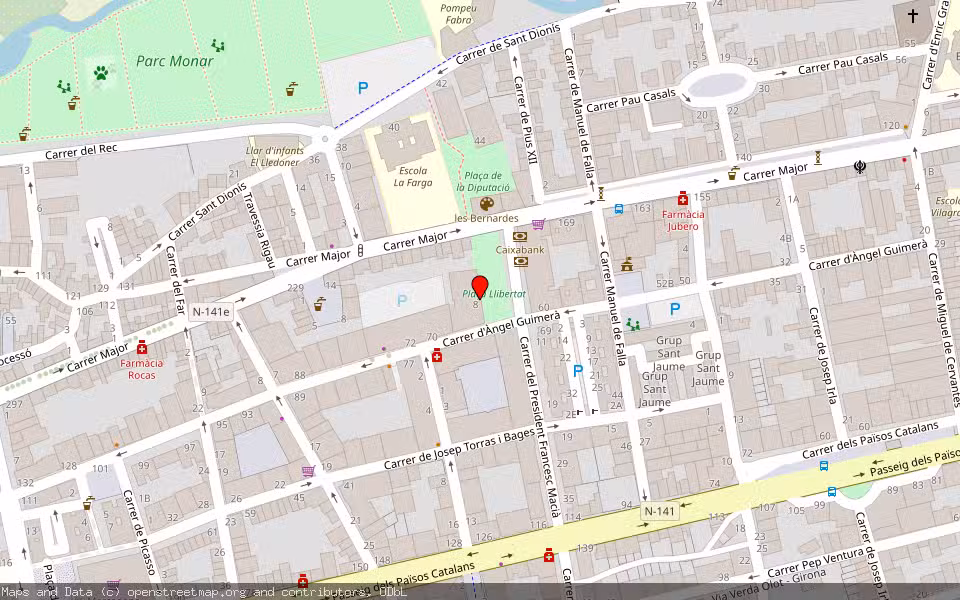
Task: Click the Carrer del Far street label
Action: coord(174,279)
